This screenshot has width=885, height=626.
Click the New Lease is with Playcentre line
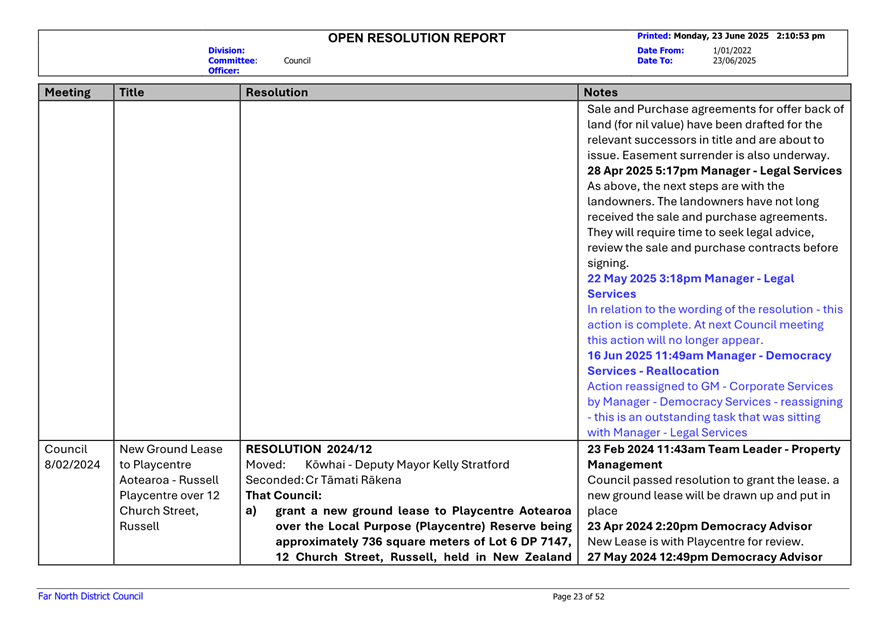pos(695,542)
